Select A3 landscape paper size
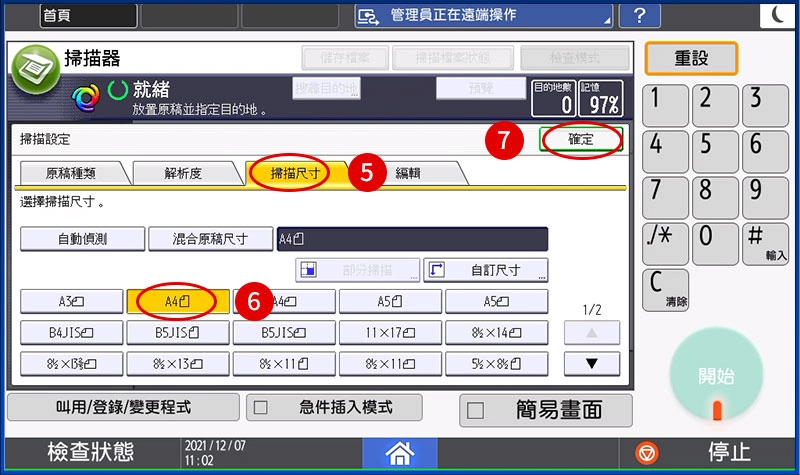 click(71, 302)
